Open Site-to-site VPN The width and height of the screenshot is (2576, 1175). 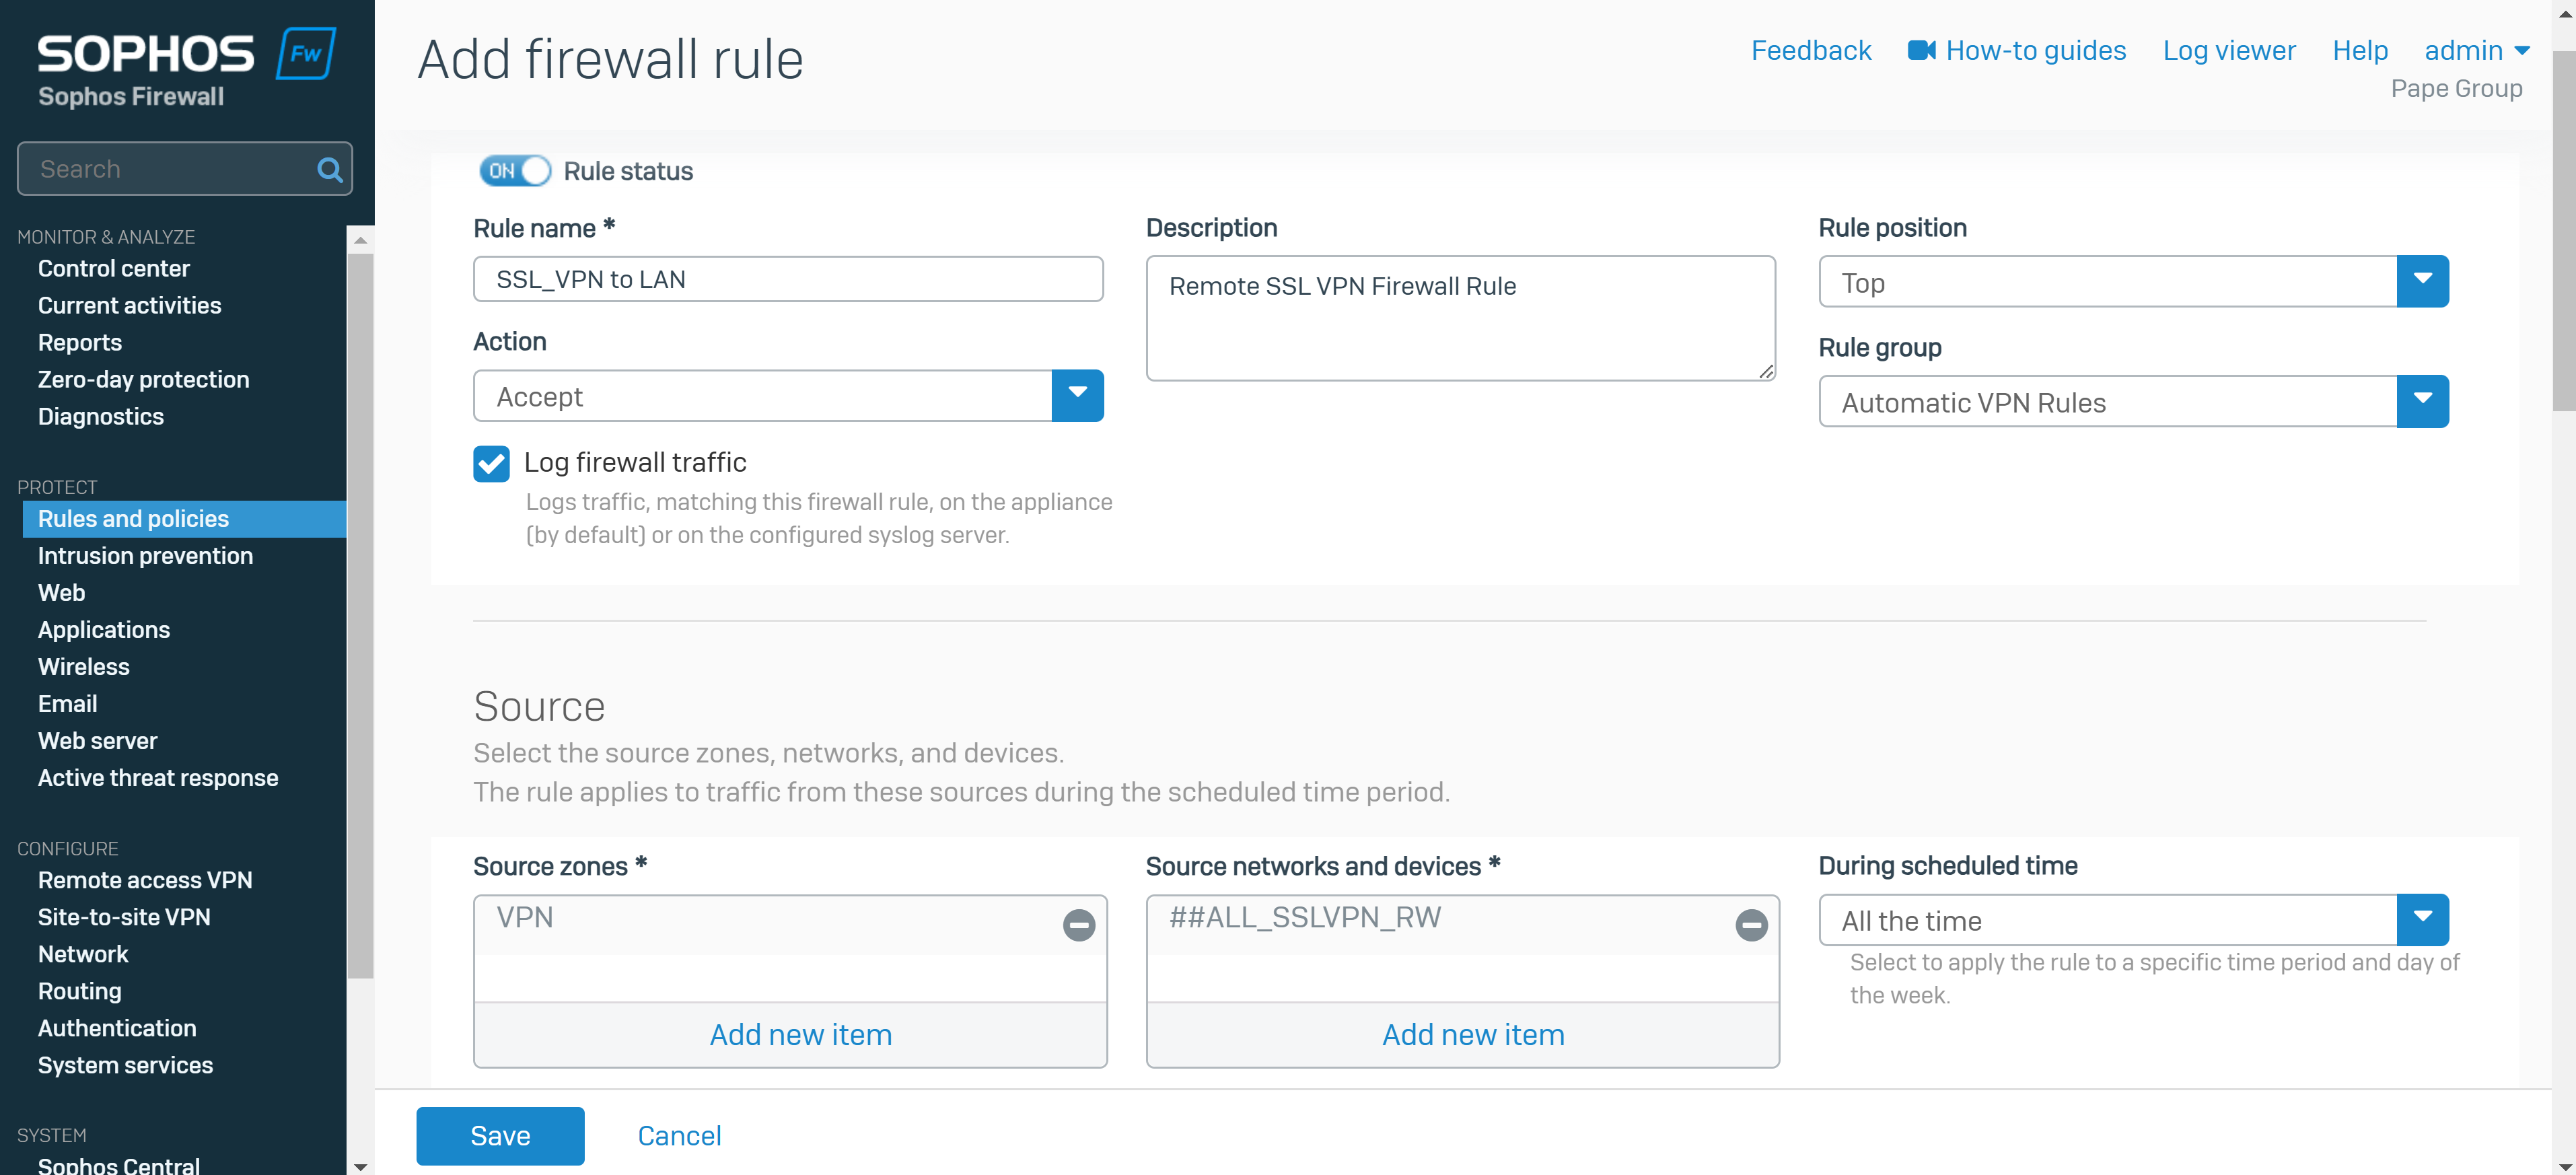click(x=123, y=917)
